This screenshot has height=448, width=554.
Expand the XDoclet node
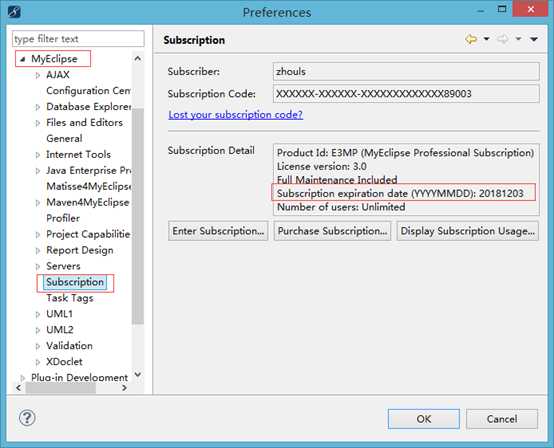pyautogui.click(x=38, y=362)
